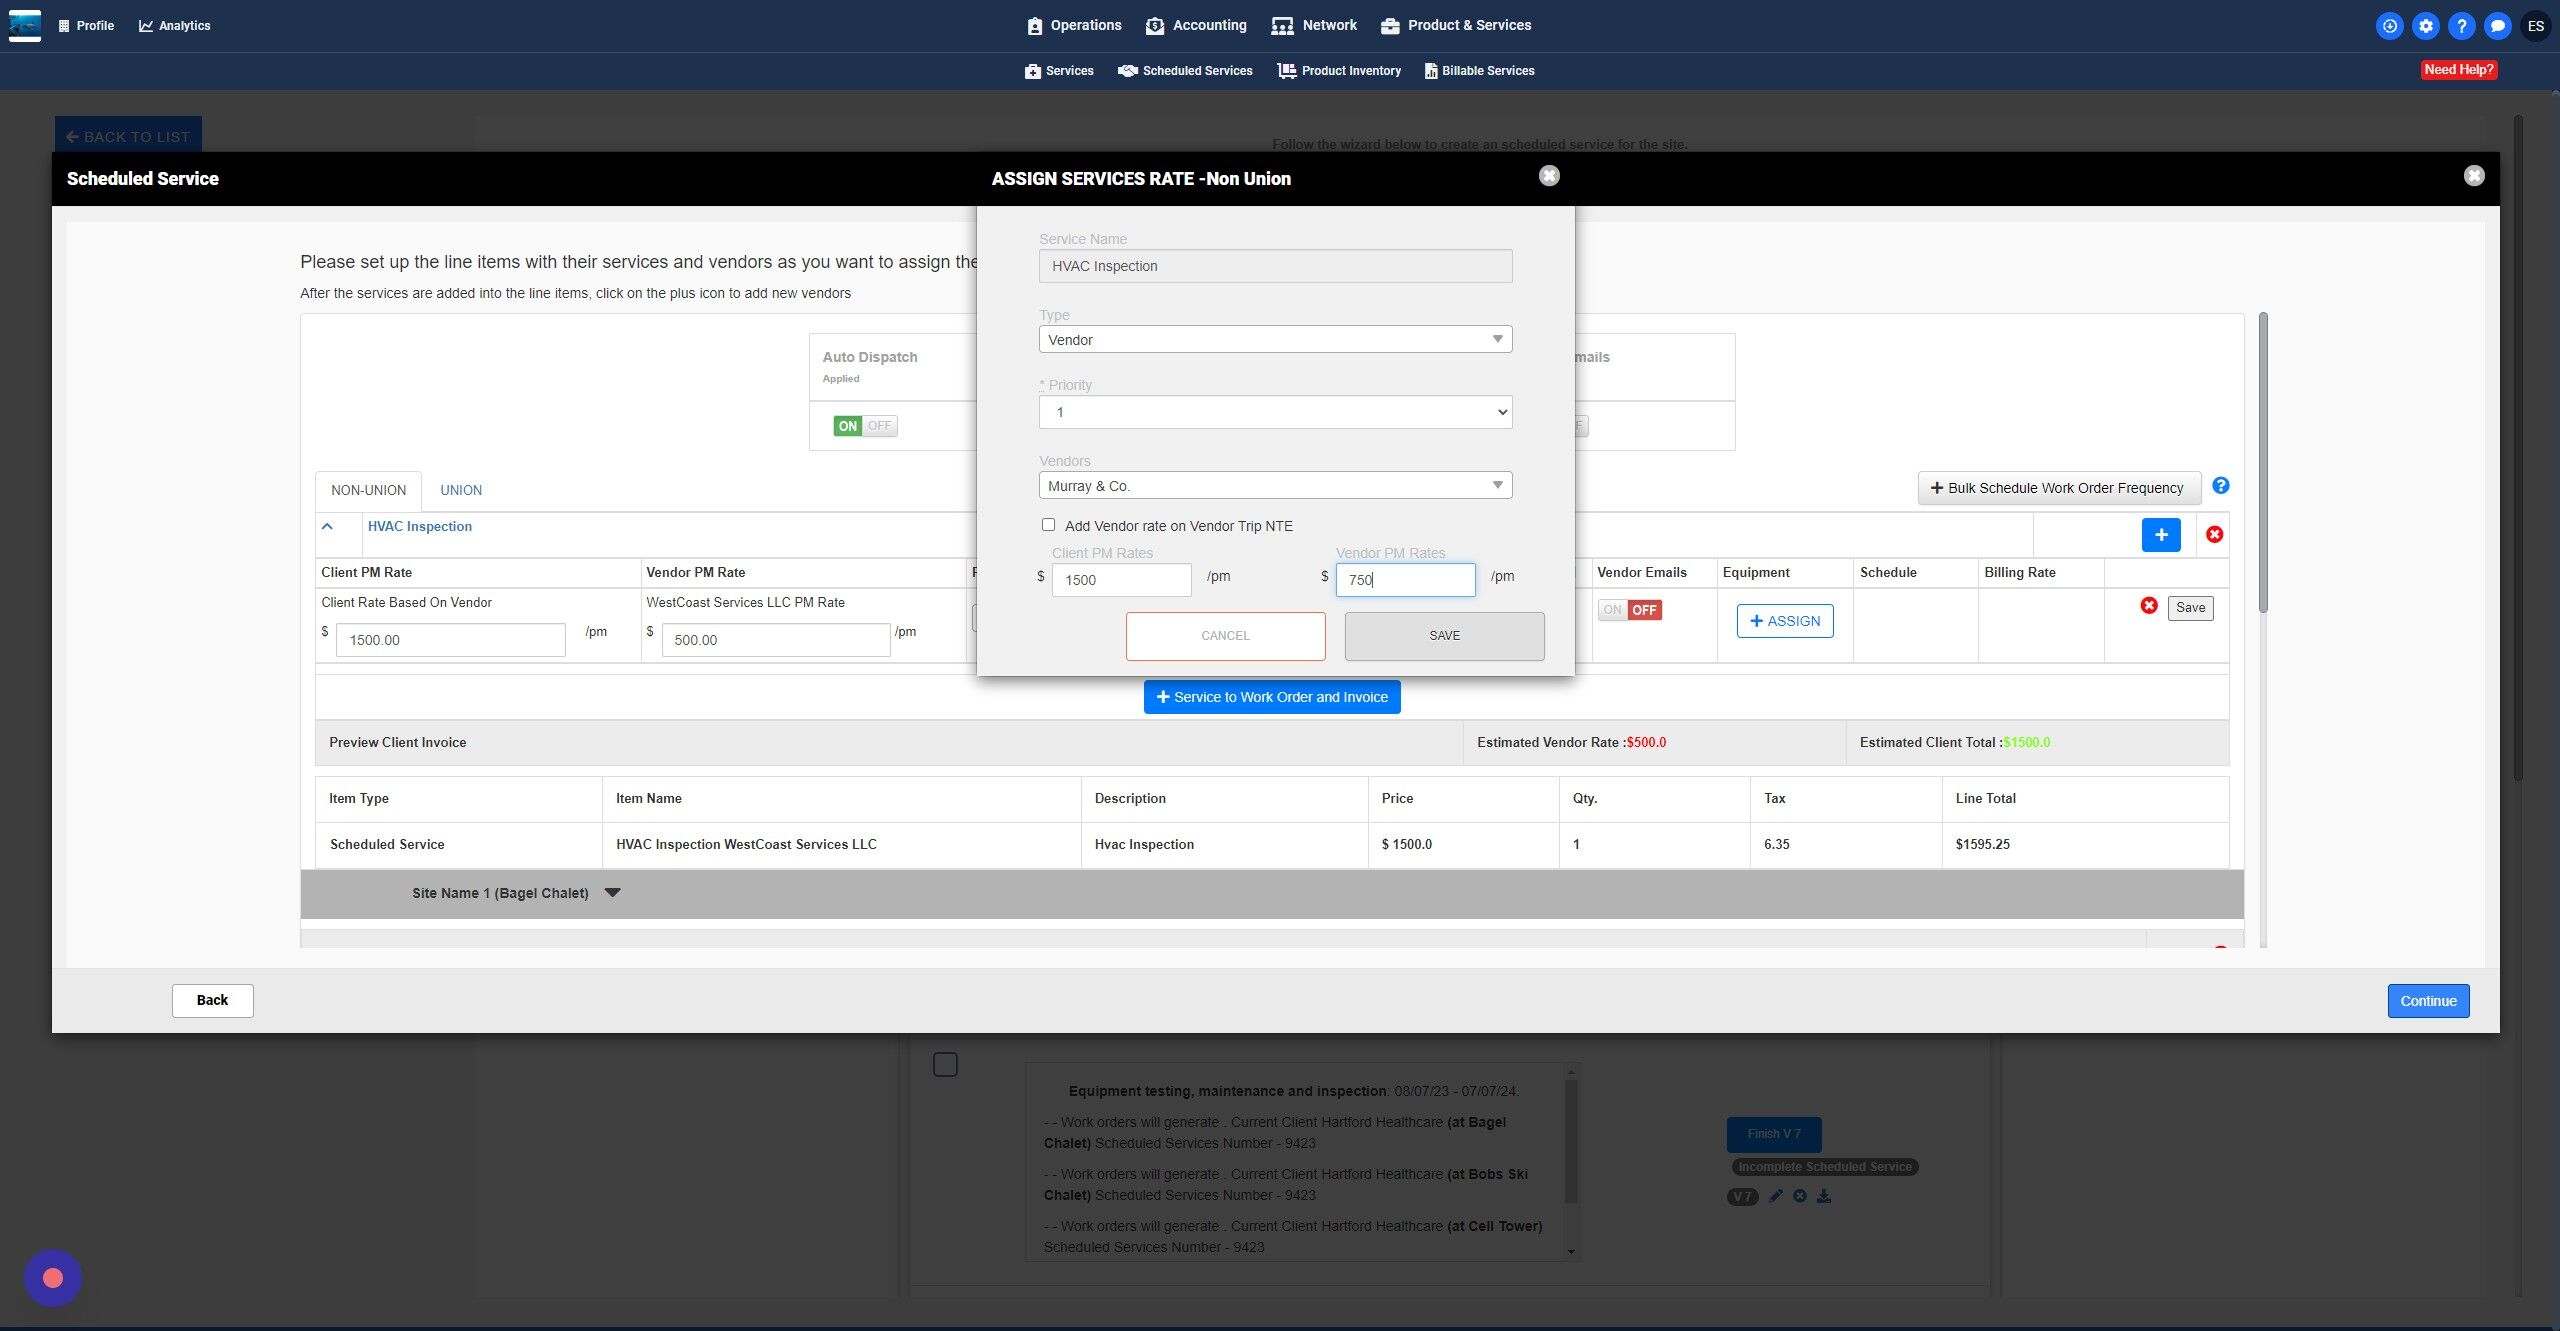This screenshot has width=2560, height=1331.
Task: Collapse the HVAC Inspection row chevron
Action: [x=327, y=526]
